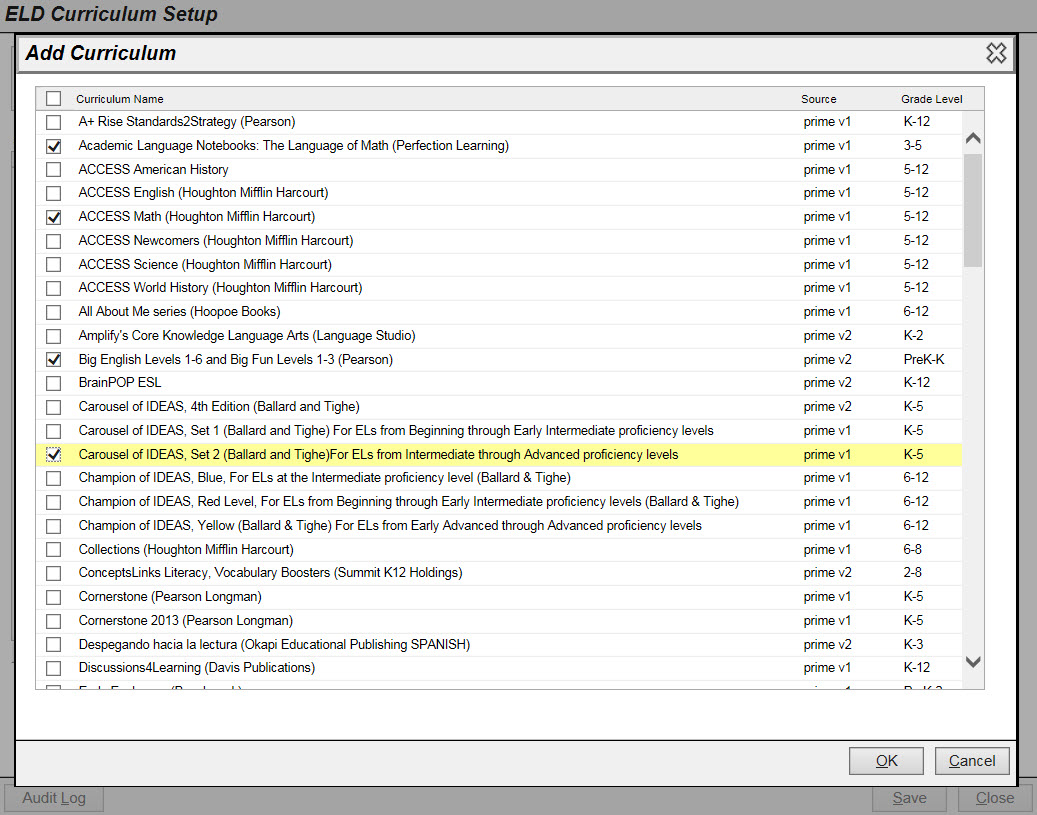This screenshot has height=815, width=1037.
Task: Toggle the select-all checkbox in header
Action: 54,99
